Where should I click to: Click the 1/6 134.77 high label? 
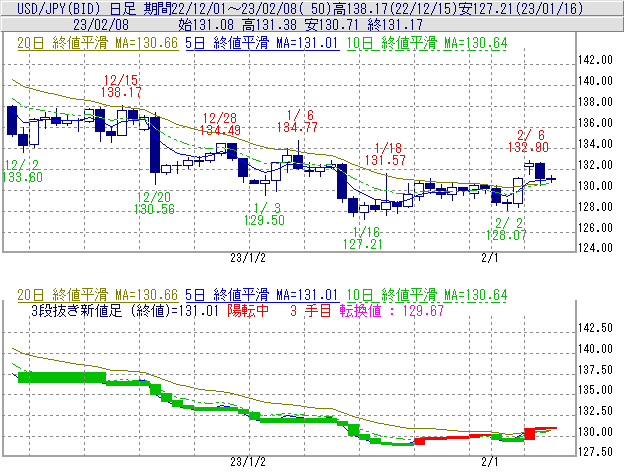pos(297,121)
